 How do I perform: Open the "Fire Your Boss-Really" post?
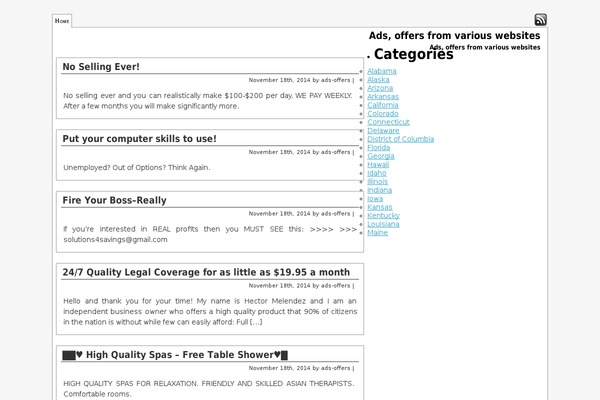coord(114,200)
